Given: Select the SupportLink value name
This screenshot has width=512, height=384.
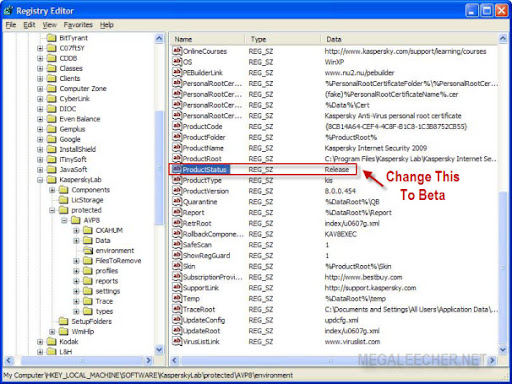Looking at the screenshot, I should (201, 288).
